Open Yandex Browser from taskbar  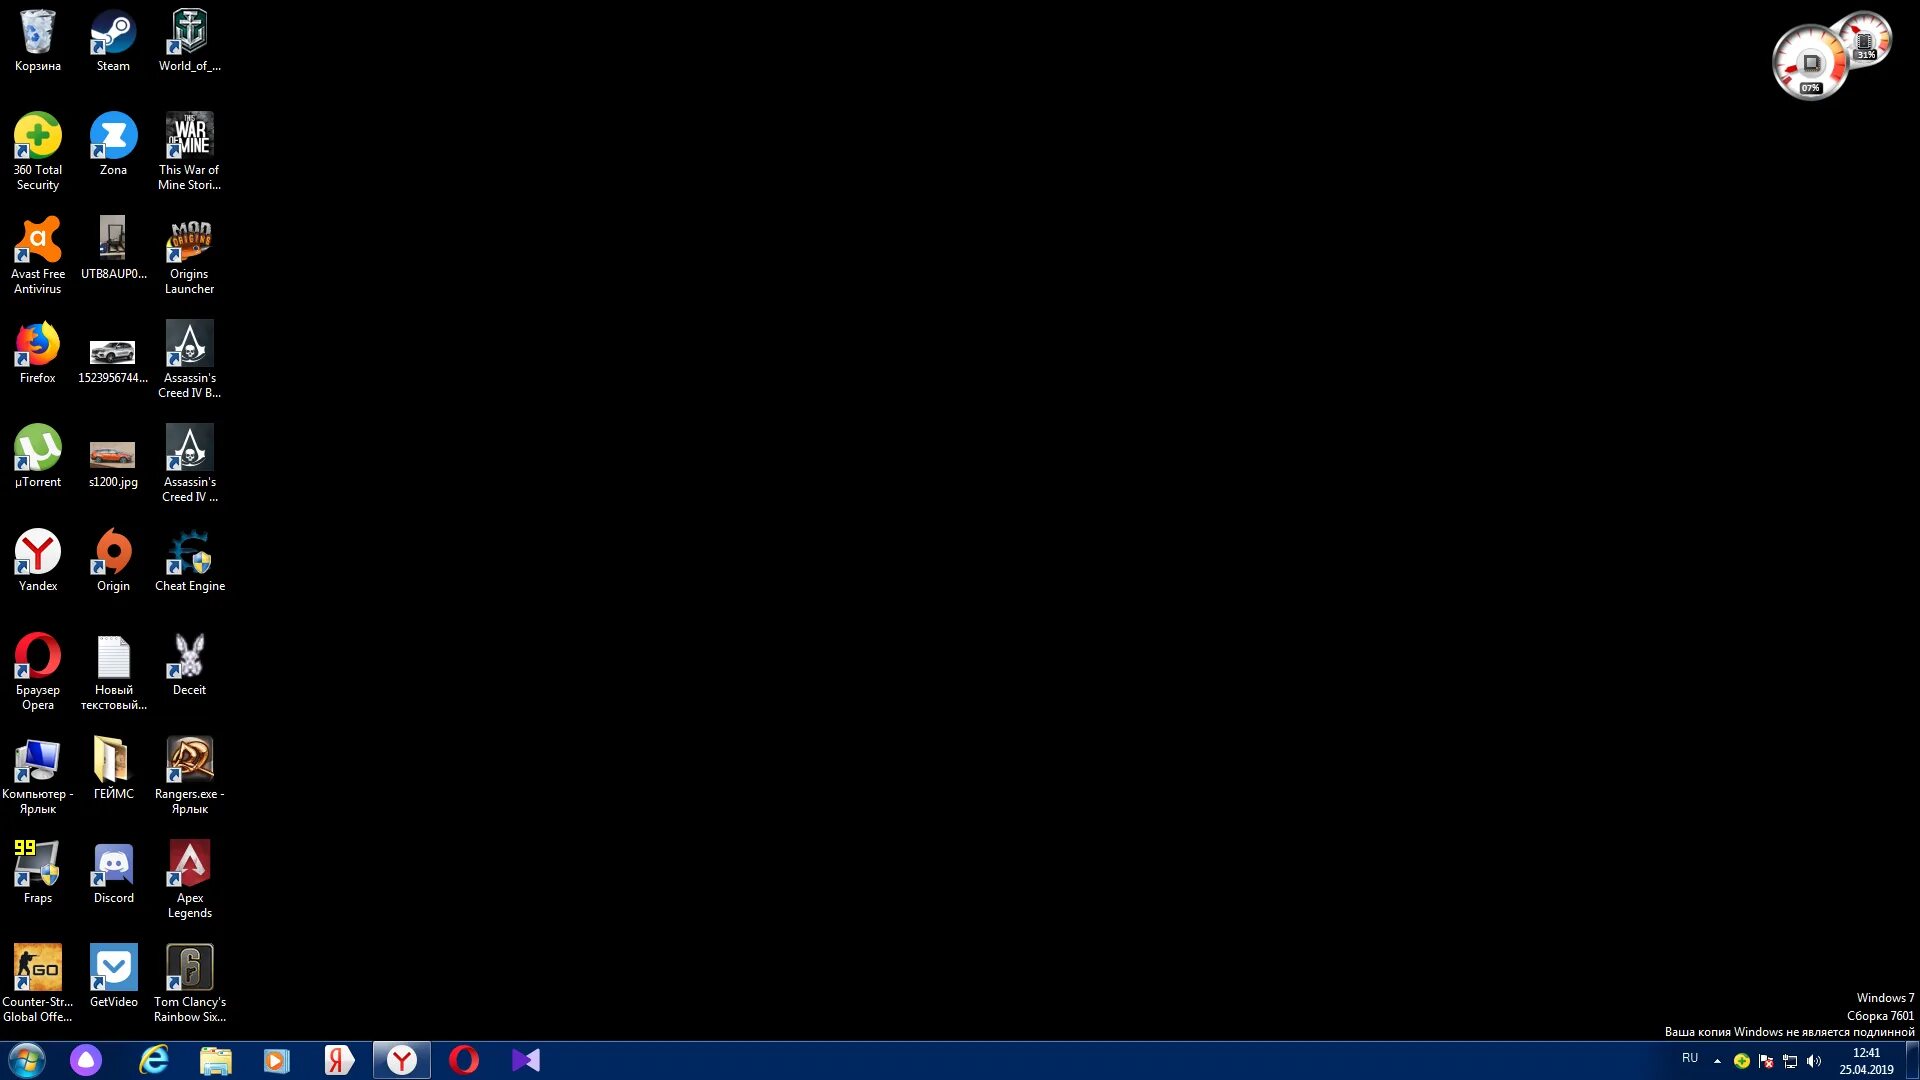tap(401, 1059)
